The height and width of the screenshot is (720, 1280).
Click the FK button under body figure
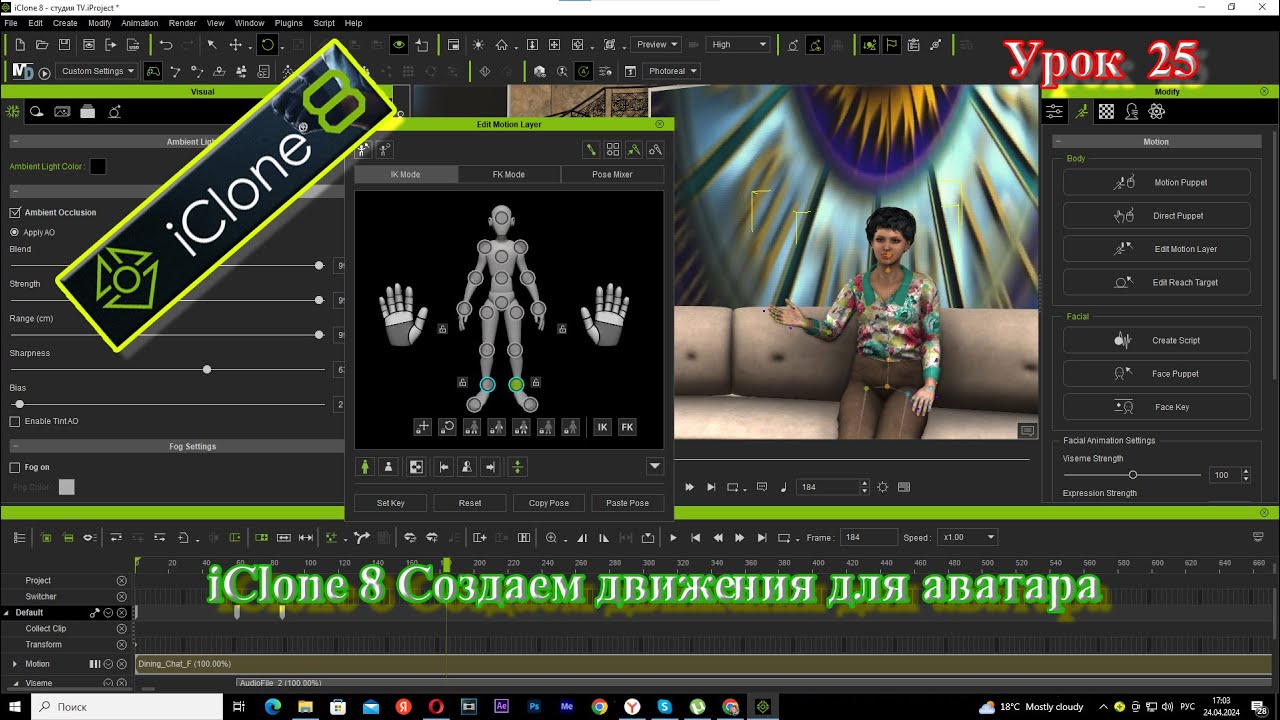pos(627,427)
